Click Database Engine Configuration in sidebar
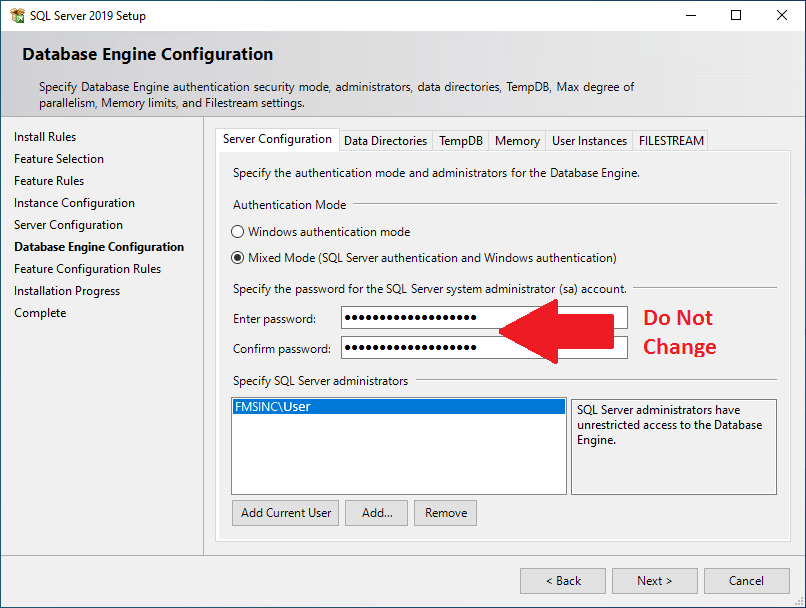 98,246
